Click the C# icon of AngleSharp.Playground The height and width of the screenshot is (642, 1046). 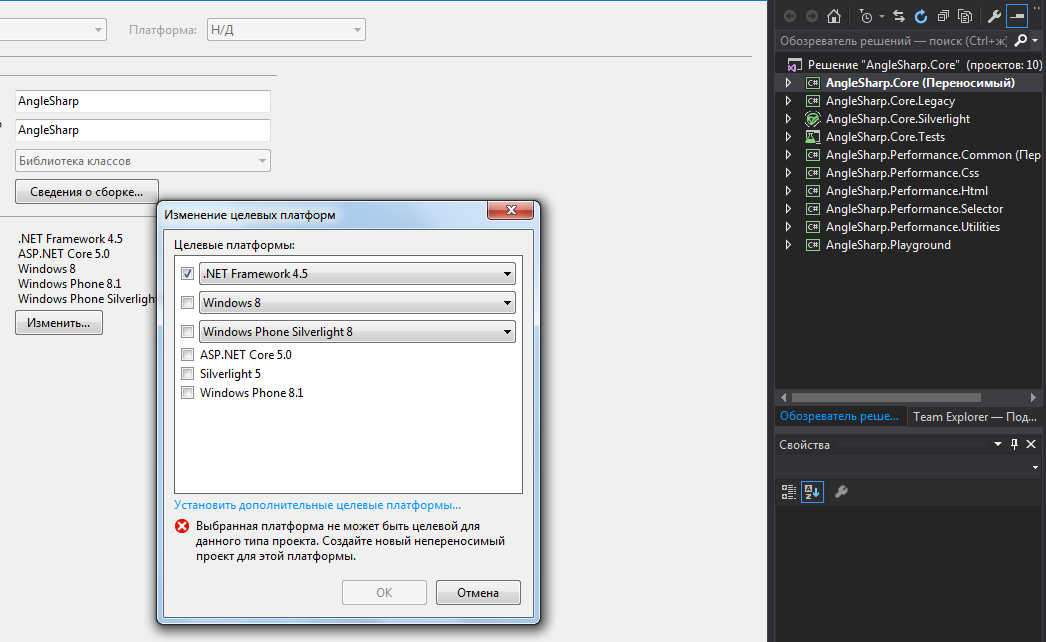[x=812, y=245]
